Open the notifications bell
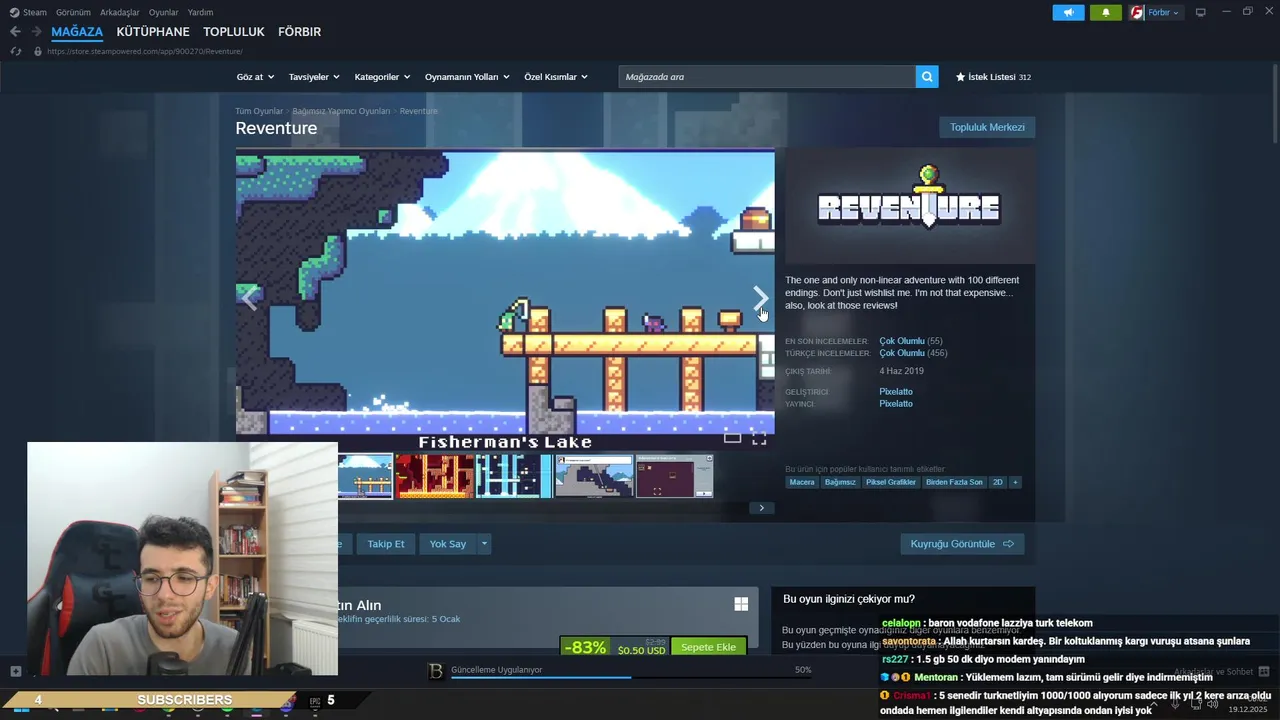The width and height of the screenshot is (1280, 720). [x=1106, y=12]
